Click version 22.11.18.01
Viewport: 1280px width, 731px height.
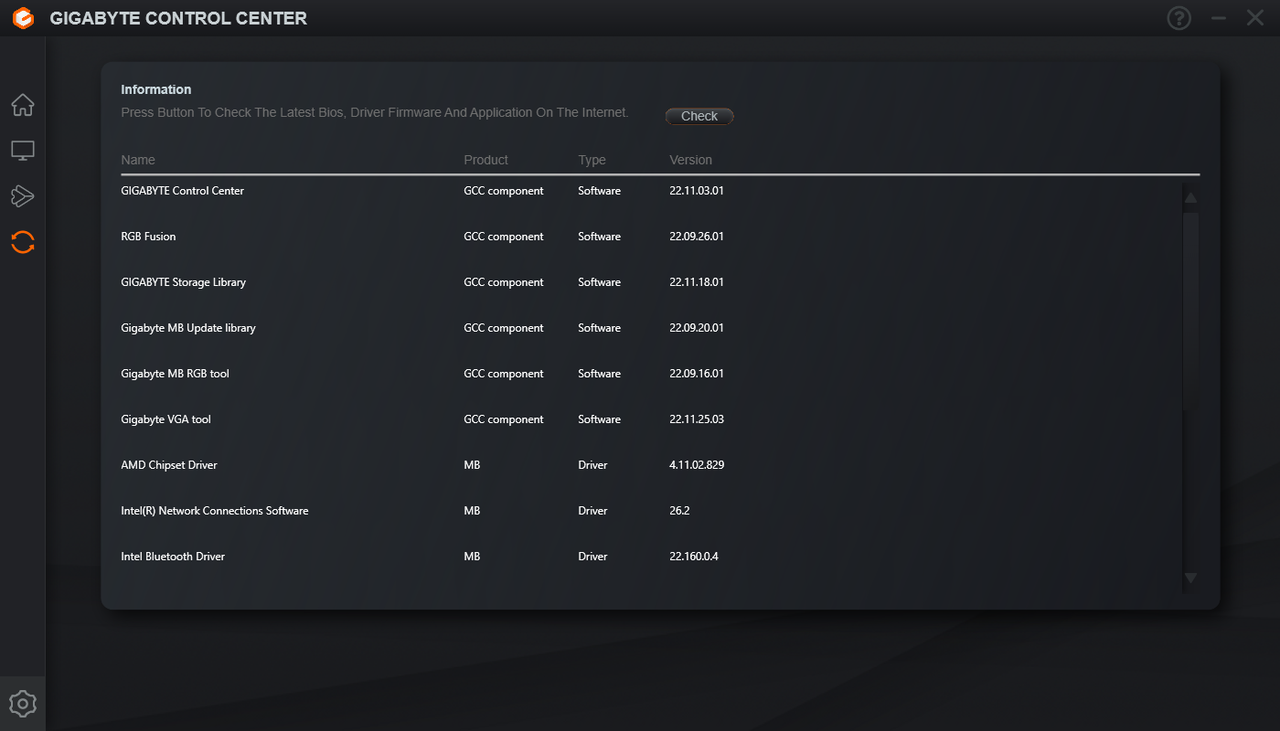[697, 282]
